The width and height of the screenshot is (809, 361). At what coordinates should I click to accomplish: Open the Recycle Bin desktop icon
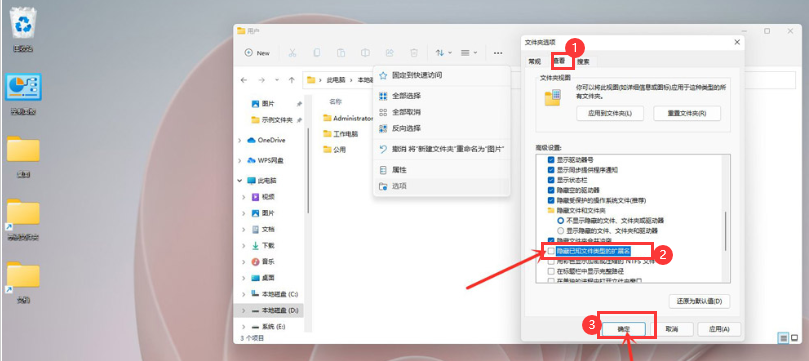point(23,29)
